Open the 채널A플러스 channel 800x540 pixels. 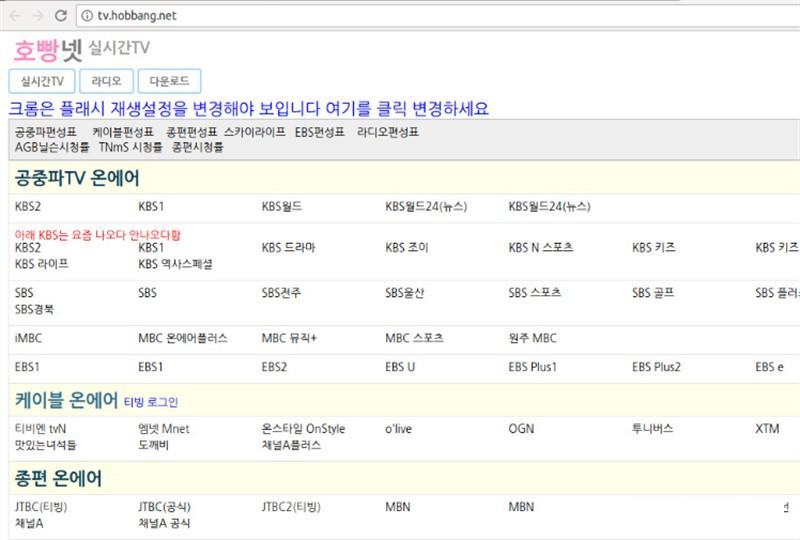291,445
